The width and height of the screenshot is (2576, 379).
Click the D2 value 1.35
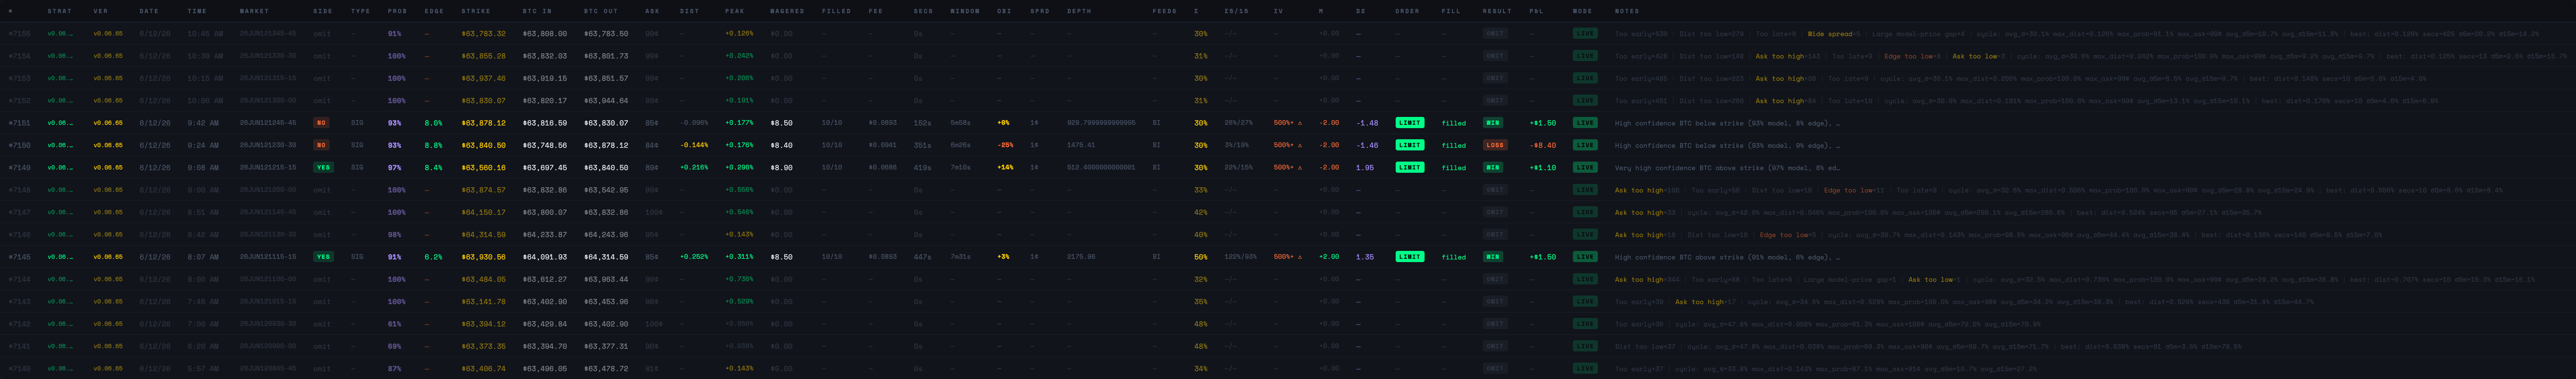[x=1365, y=257]
